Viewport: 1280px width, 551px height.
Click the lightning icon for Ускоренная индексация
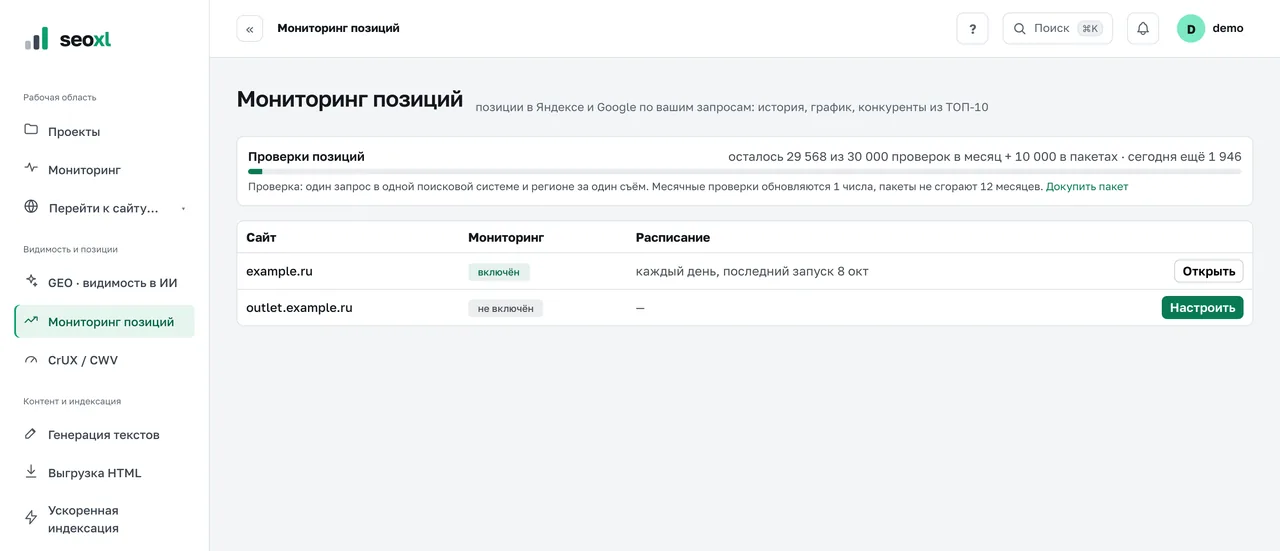coord(31,518)
